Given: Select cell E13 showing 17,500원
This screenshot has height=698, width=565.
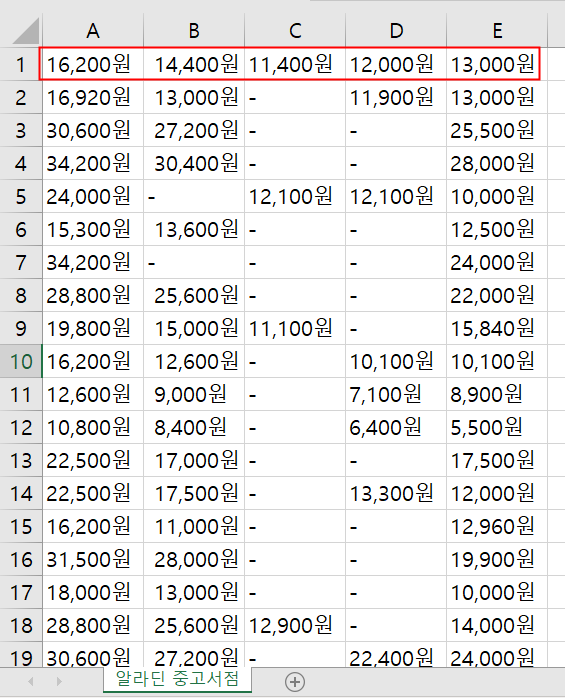Looking at the screenshot, I should tap(497, 460).
